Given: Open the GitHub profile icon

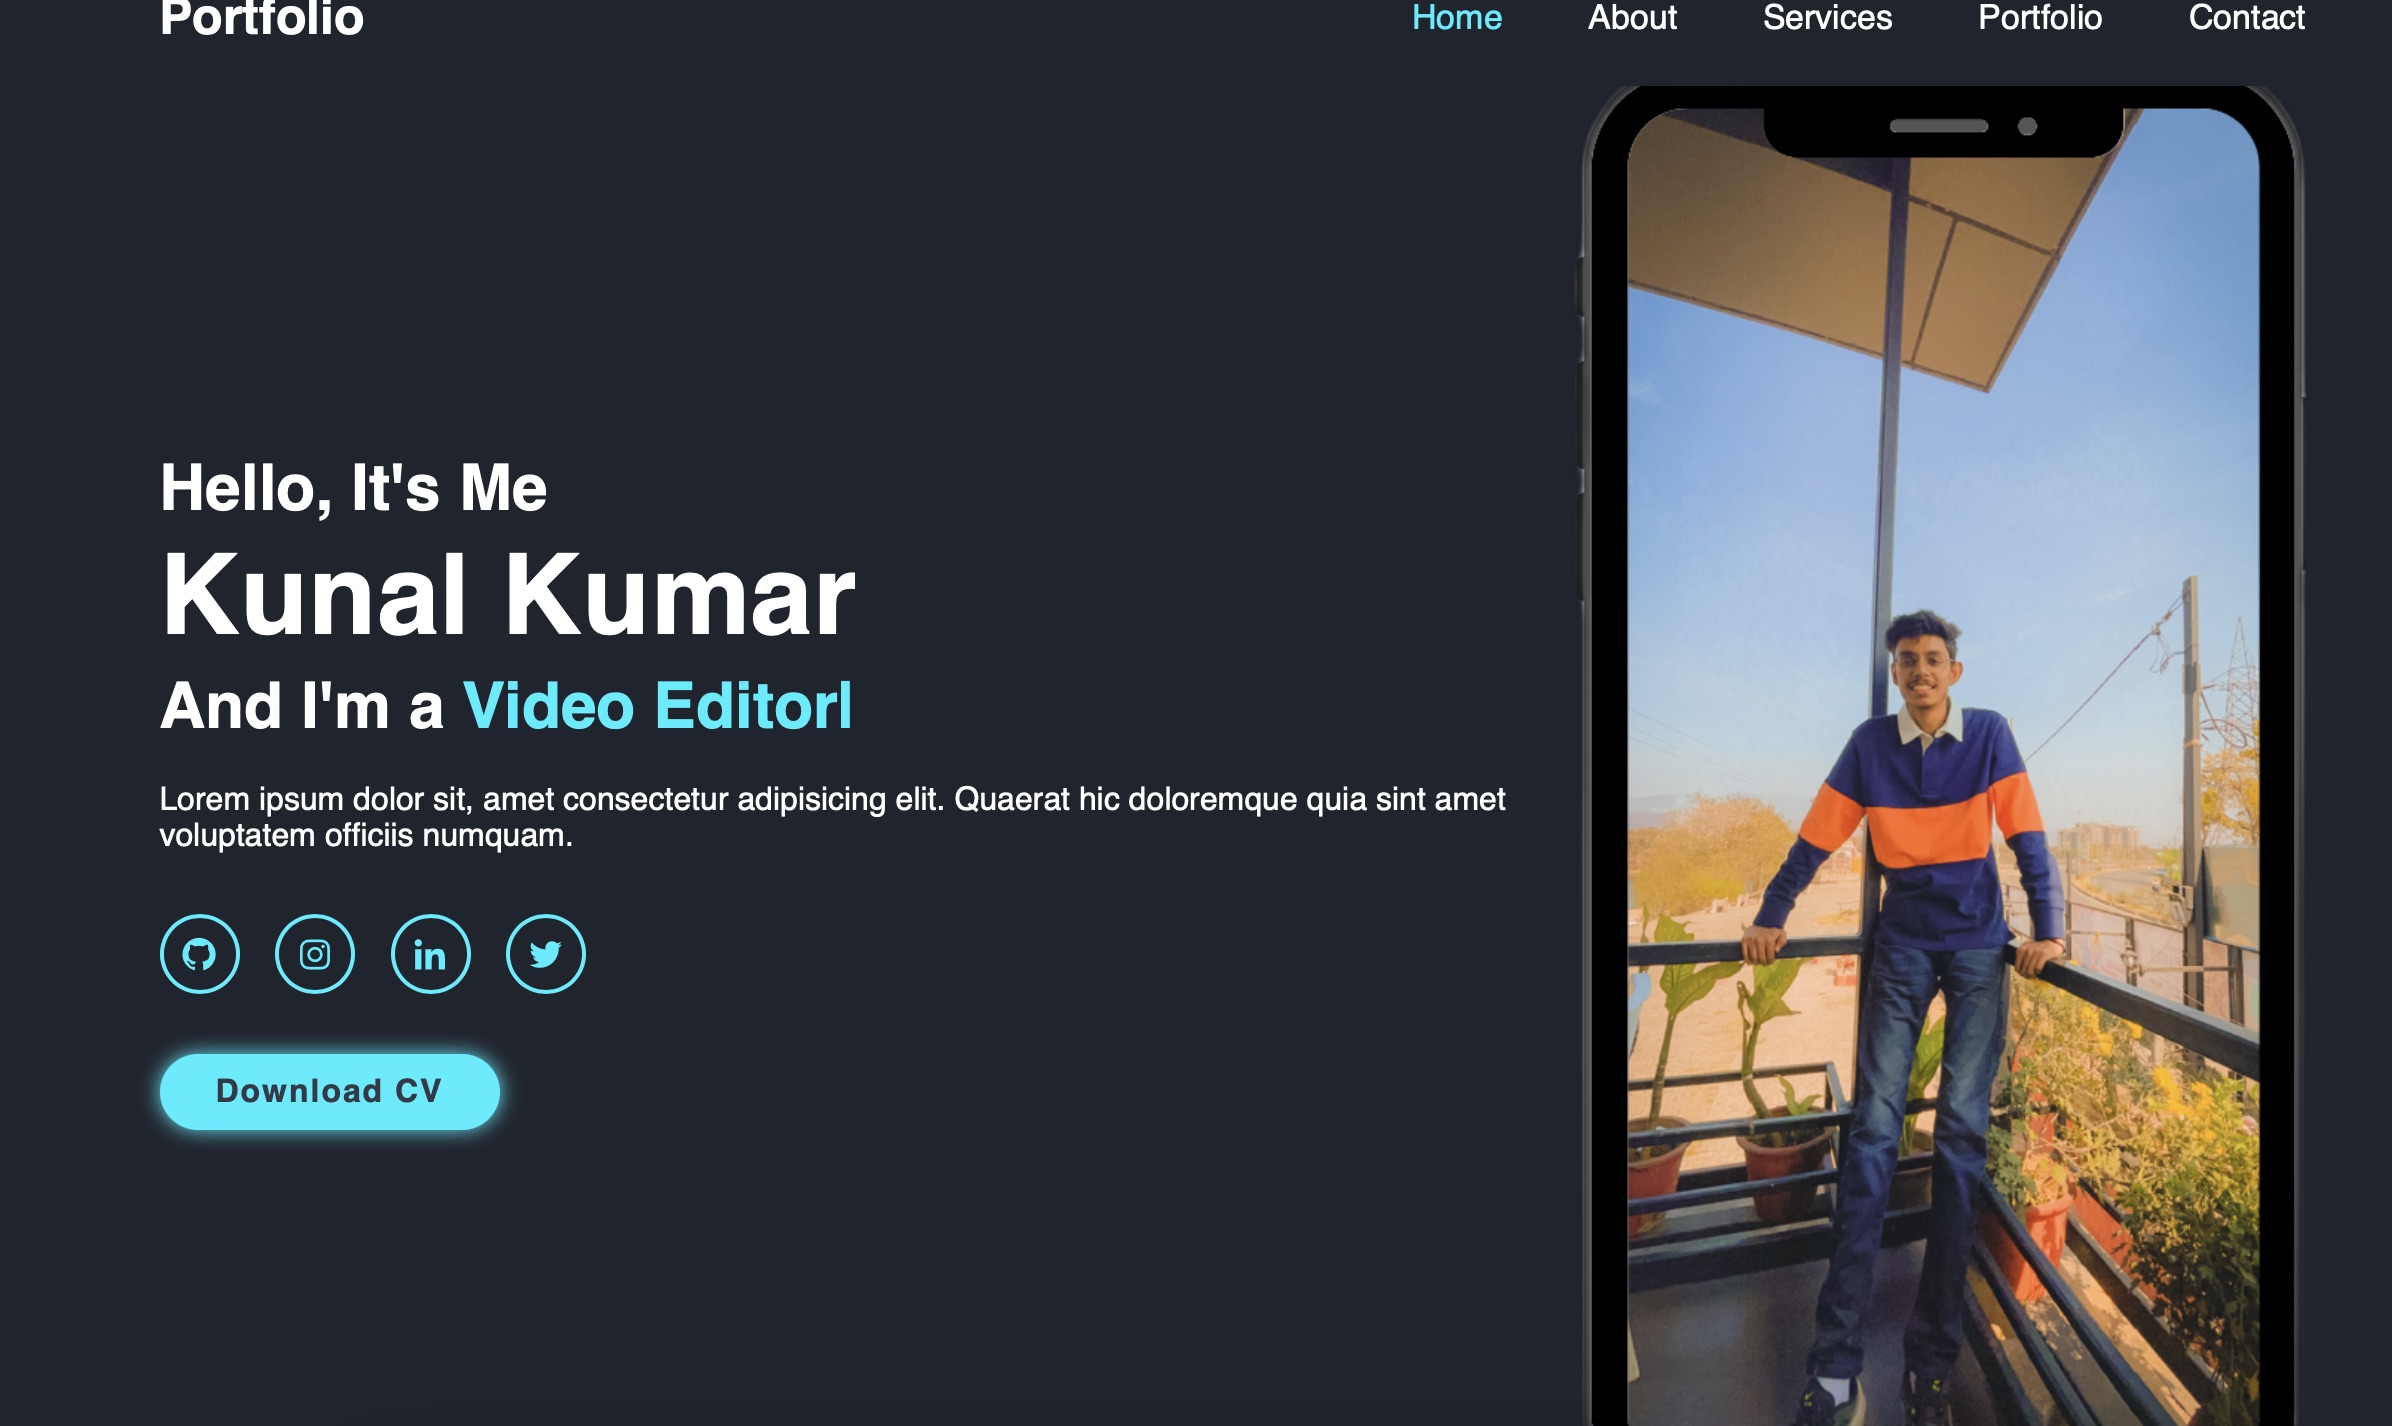Looking at the screenshot, I should pyautogui.click(x=199, y=954).
